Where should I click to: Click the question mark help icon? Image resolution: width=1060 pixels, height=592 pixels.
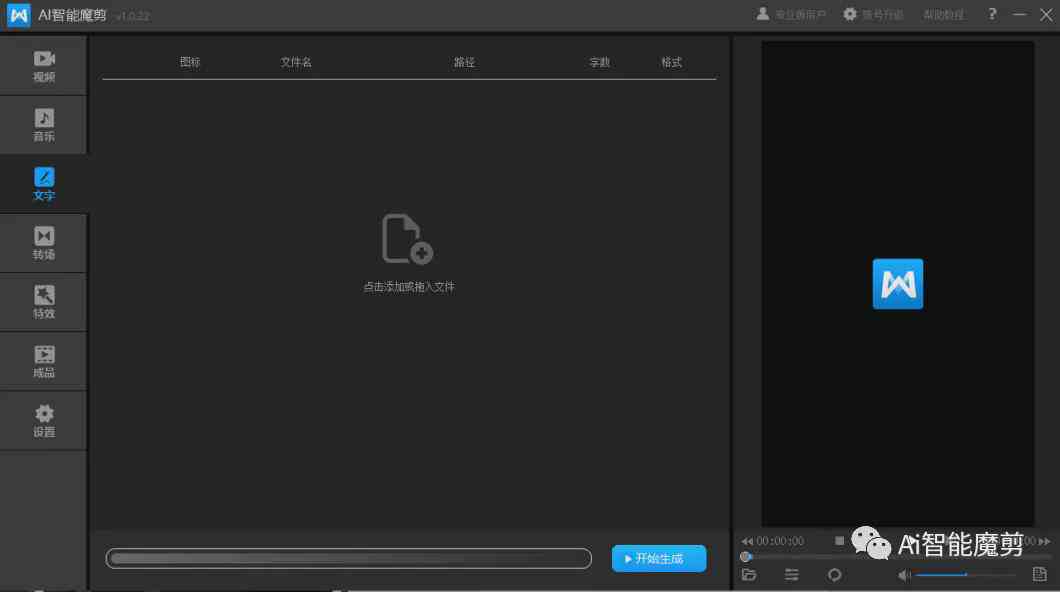coord(992,14)
